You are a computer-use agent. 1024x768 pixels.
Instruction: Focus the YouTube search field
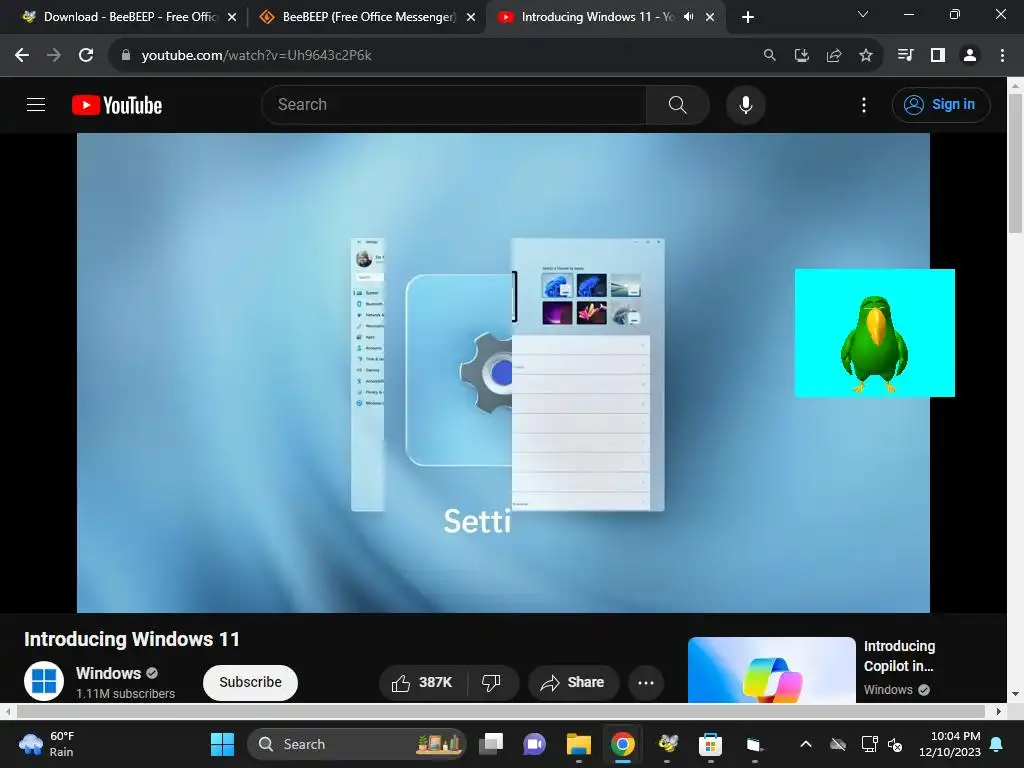[454, 104]
